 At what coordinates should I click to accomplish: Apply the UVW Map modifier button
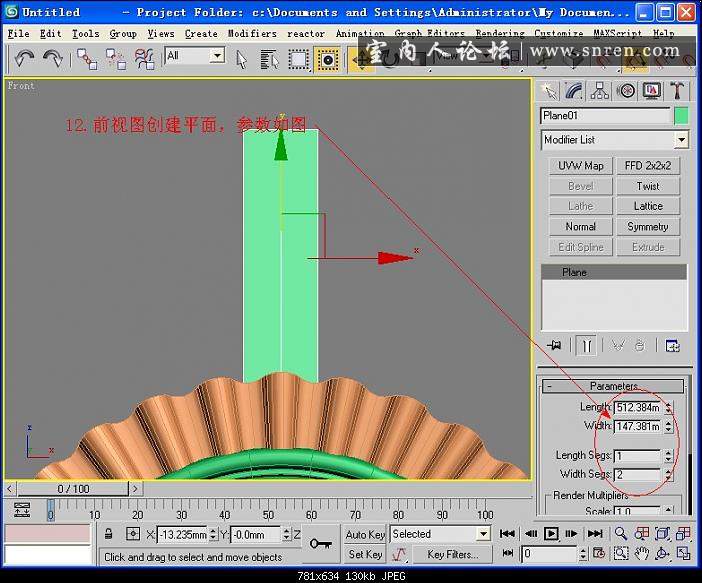[581, 166]
